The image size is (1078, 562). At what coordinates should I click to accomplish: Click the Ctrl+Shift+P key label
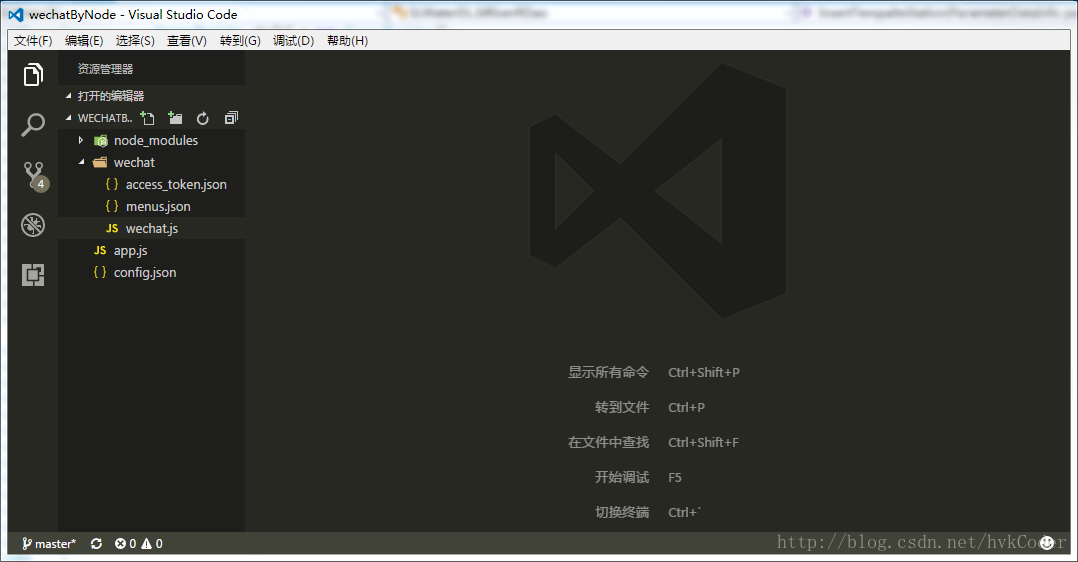click(x=704, y=372)
